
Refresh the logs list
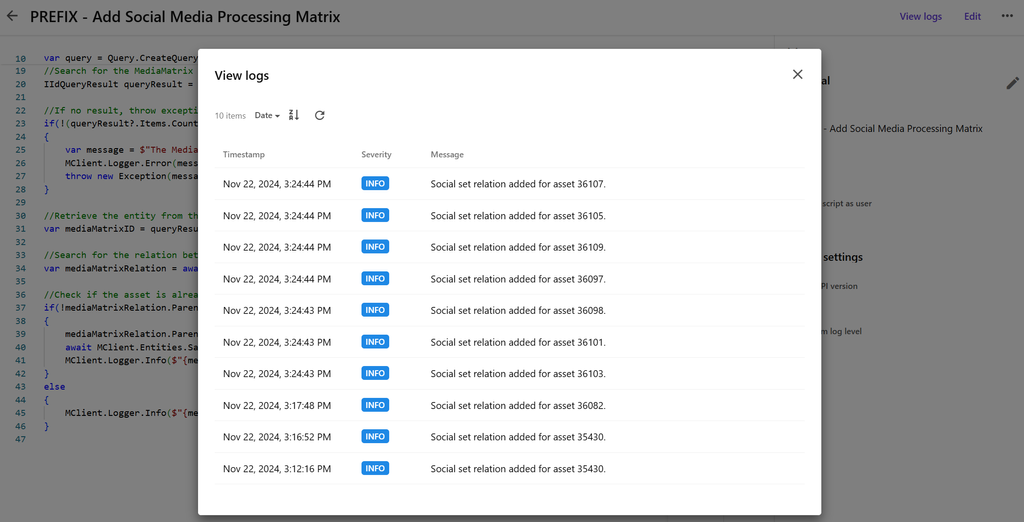[320, 115]
